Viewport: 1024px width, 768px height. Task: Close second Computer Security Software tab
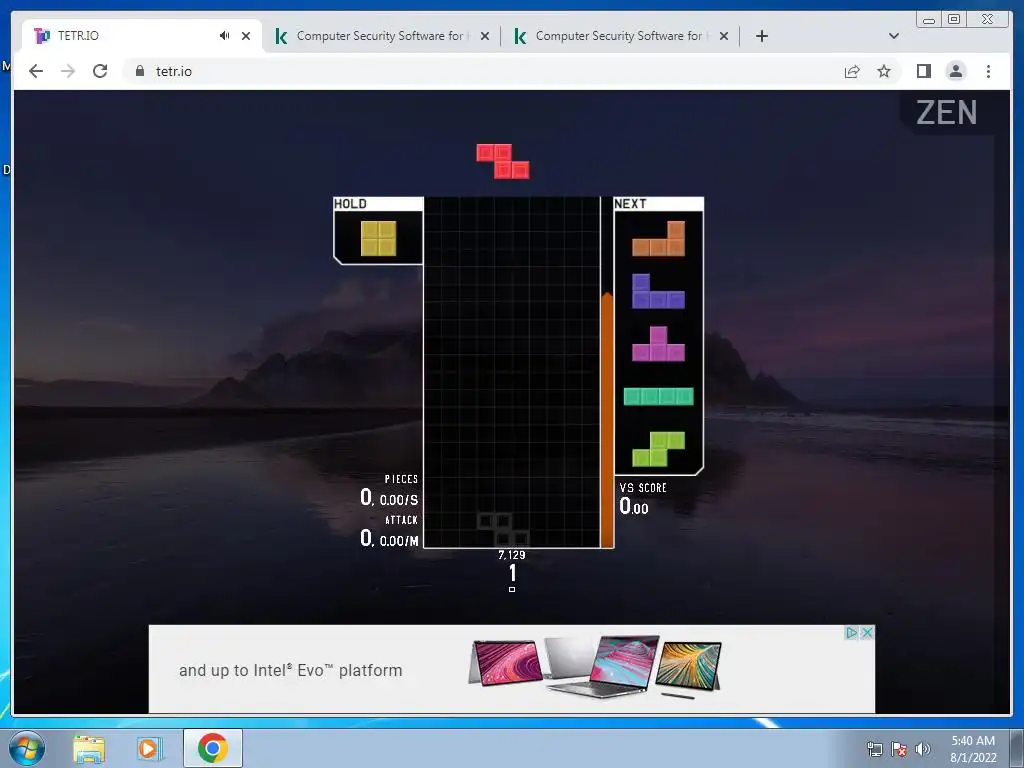(724, 36)
